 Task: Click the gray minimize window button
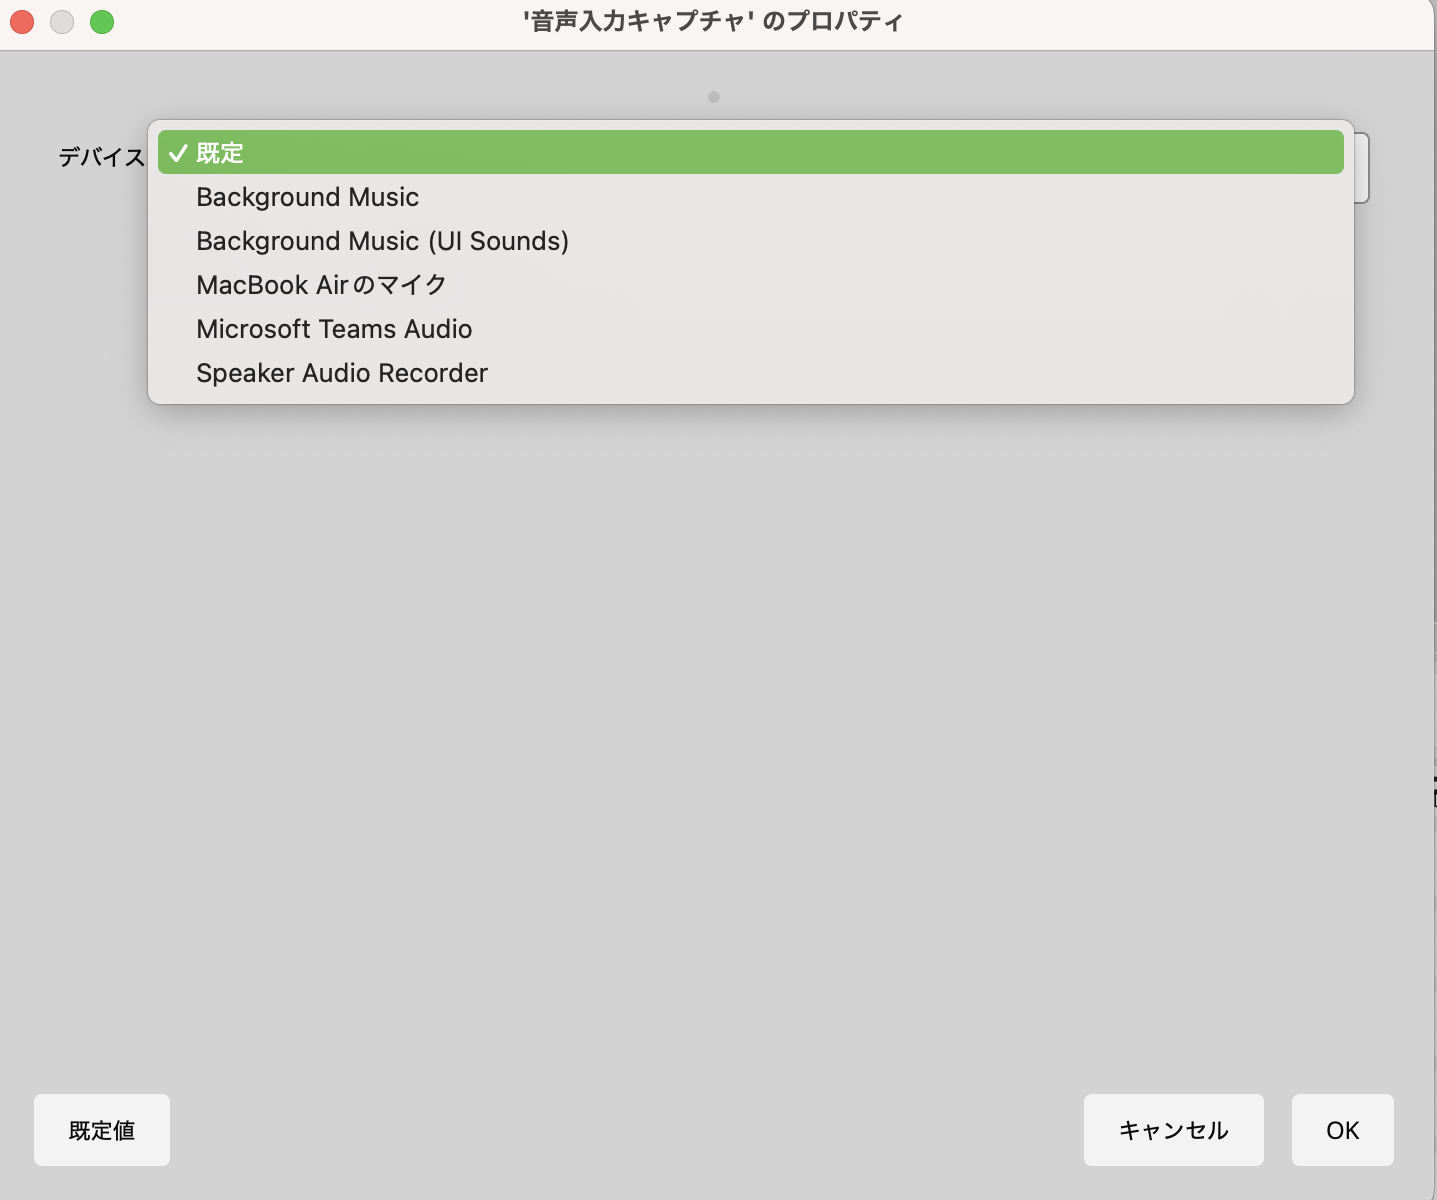[x=62, y=22]
